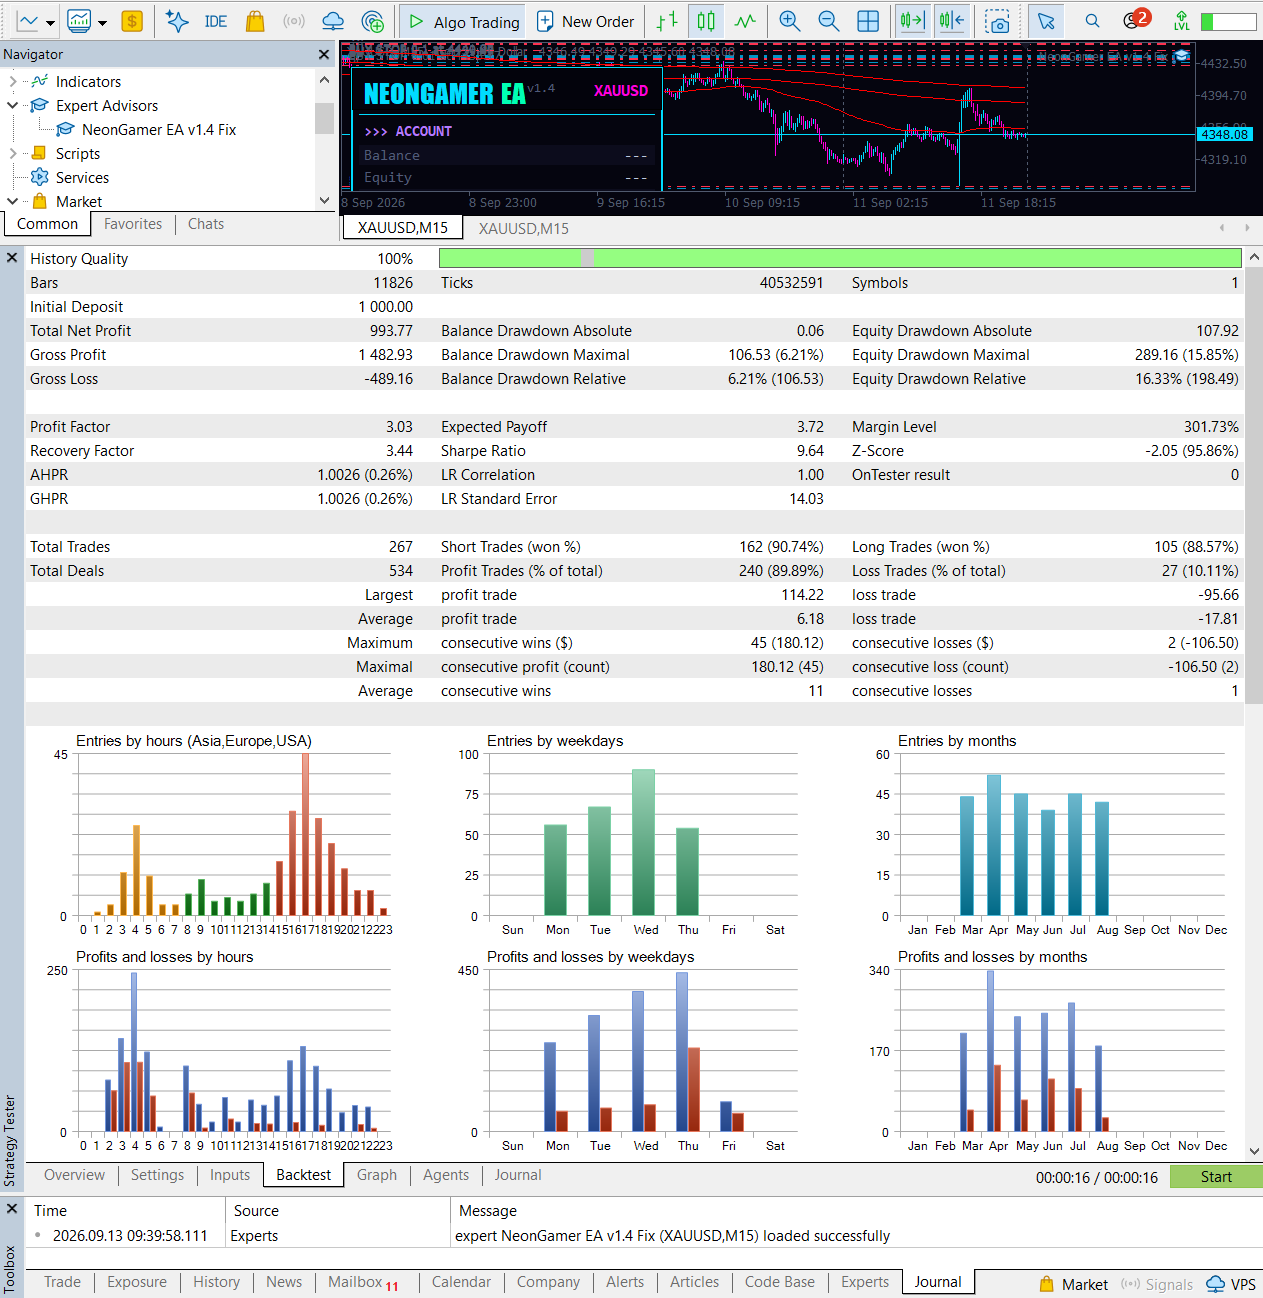Open the MQL5 IDE editor
Screen dimensions: 1263x1298
215,21
